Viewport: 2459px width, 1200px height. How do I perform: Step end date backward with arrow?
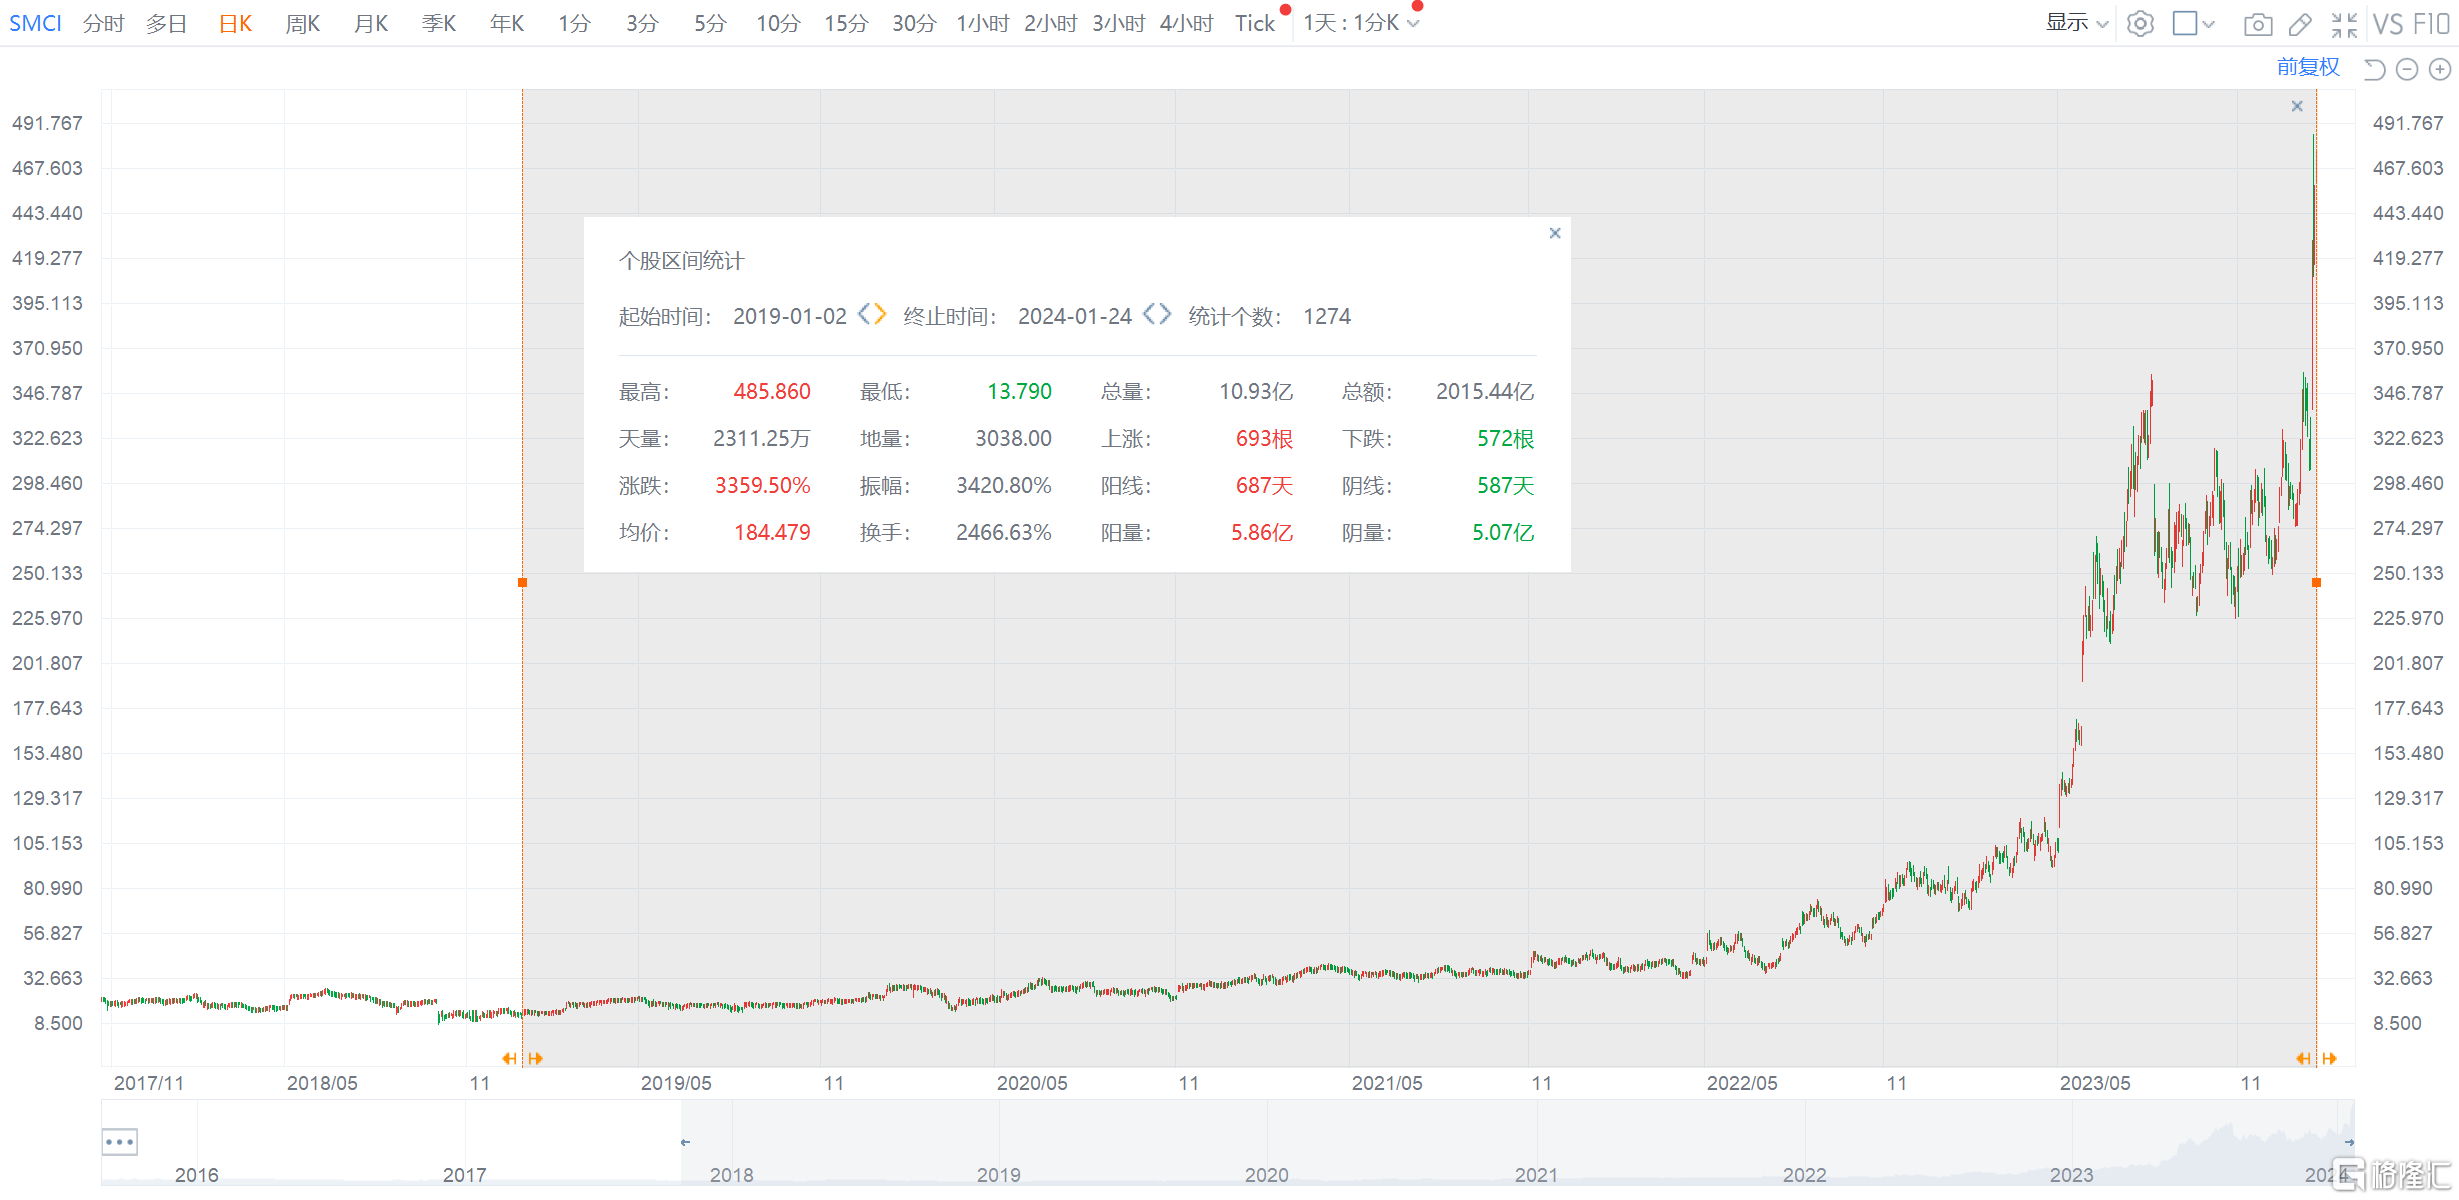(1149, 315)
